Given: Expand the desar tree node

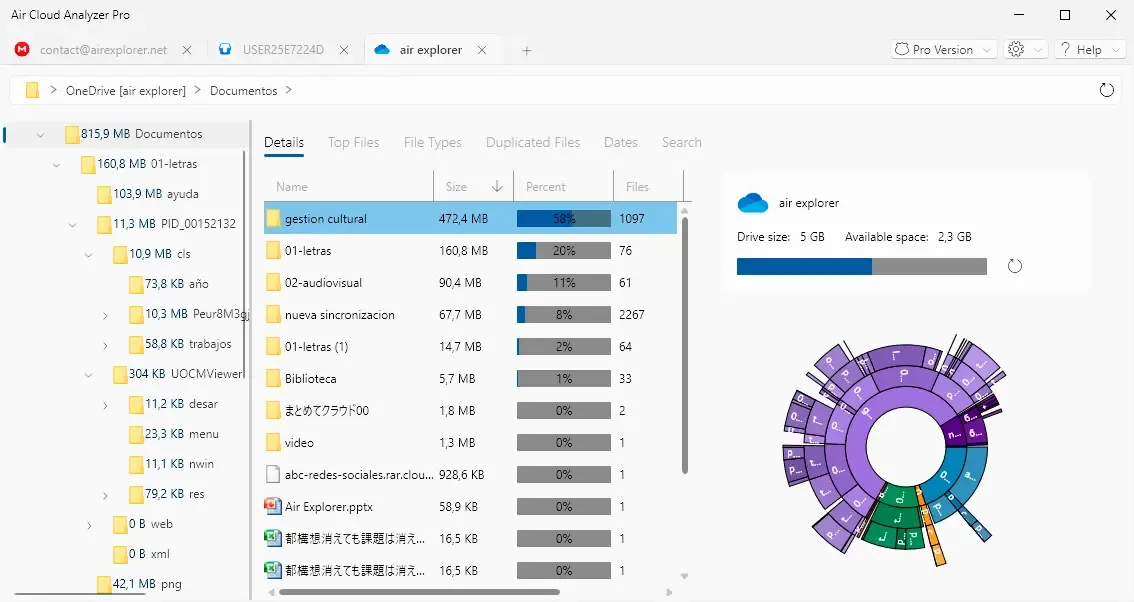Looking at the screenshot, I should point(105,406).
